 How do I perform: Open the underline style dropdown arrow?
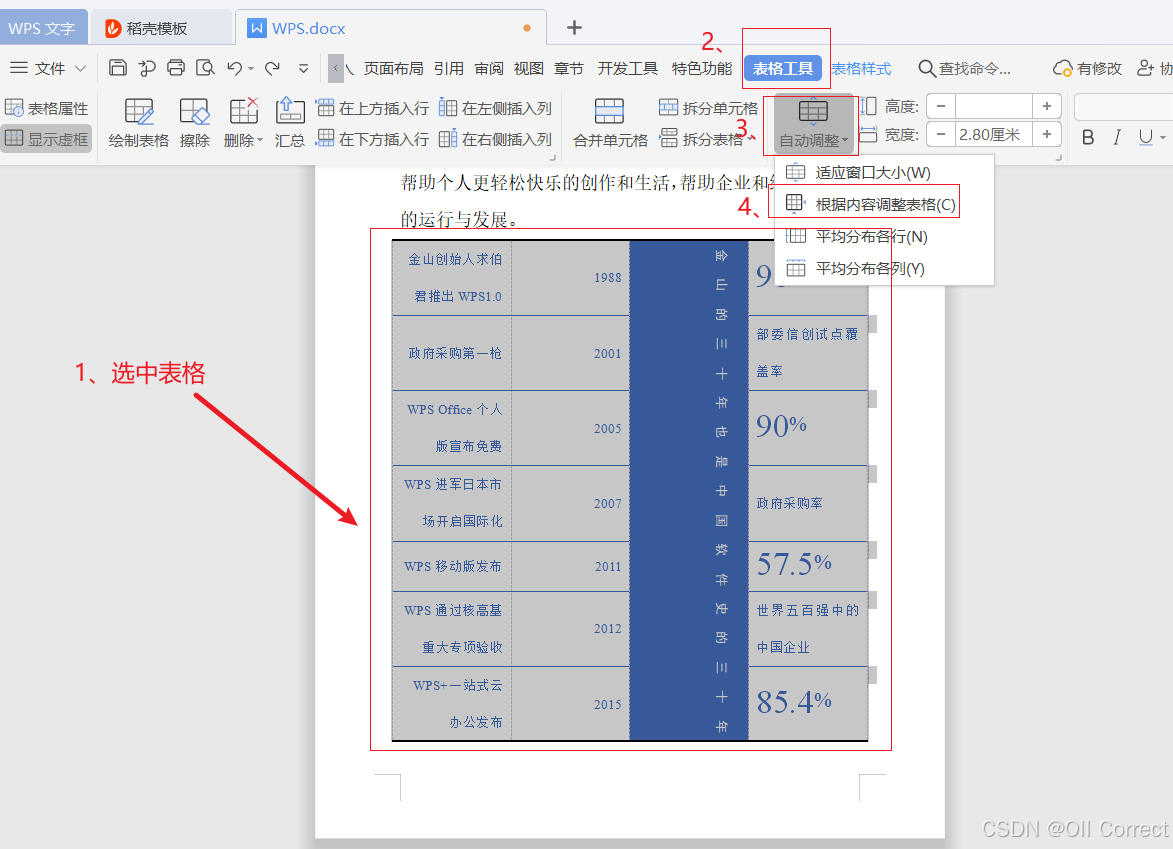1163,138
